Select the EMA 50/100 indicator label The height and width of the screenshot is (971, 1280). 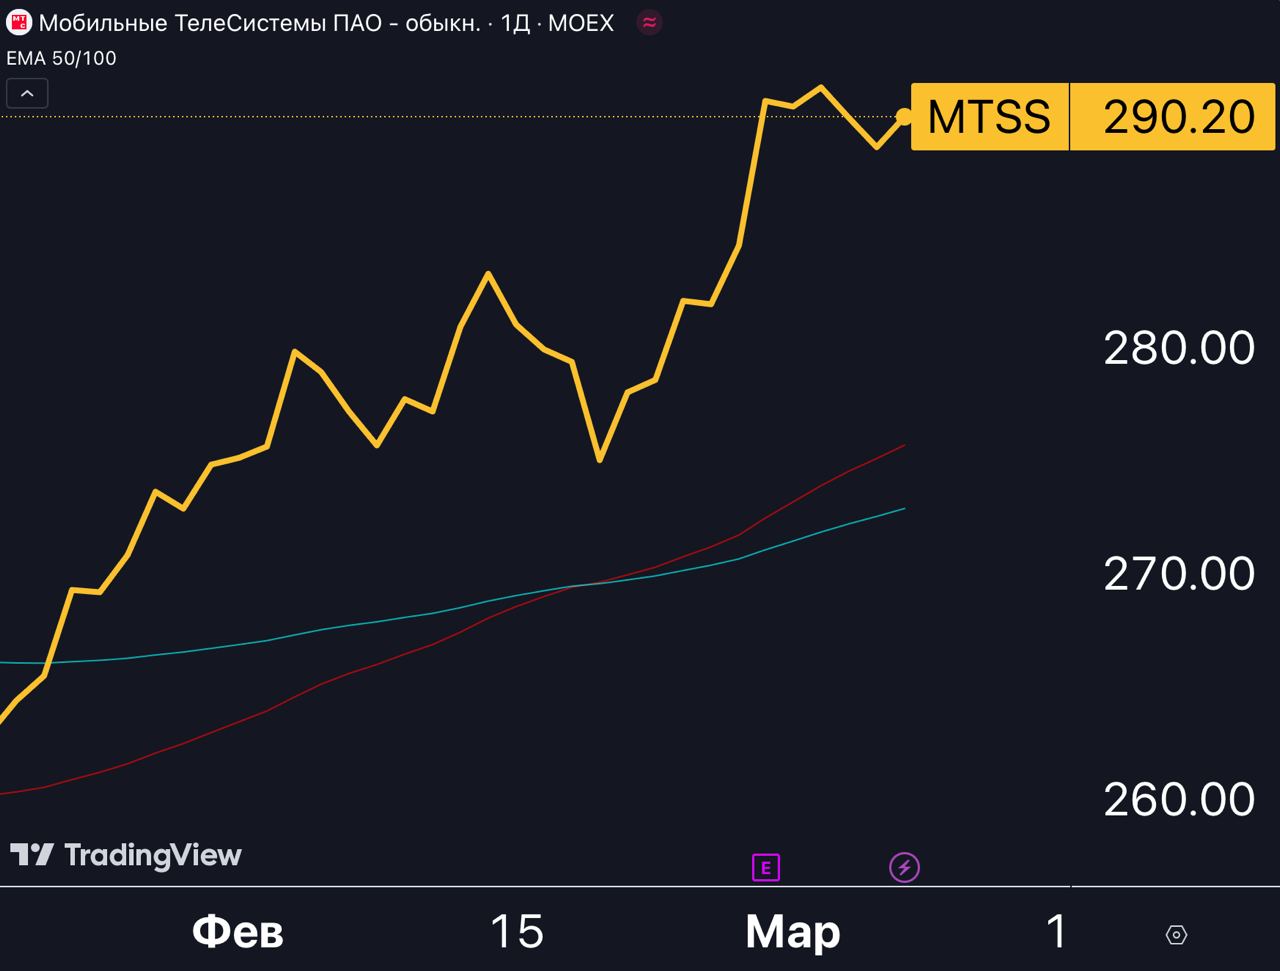pos(61,58)
